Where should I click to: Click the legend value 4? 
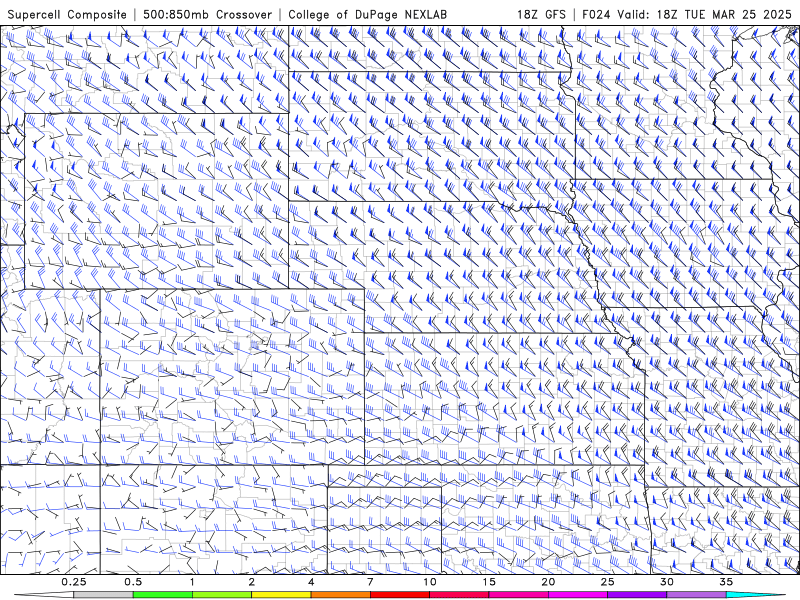coord(311,582)
